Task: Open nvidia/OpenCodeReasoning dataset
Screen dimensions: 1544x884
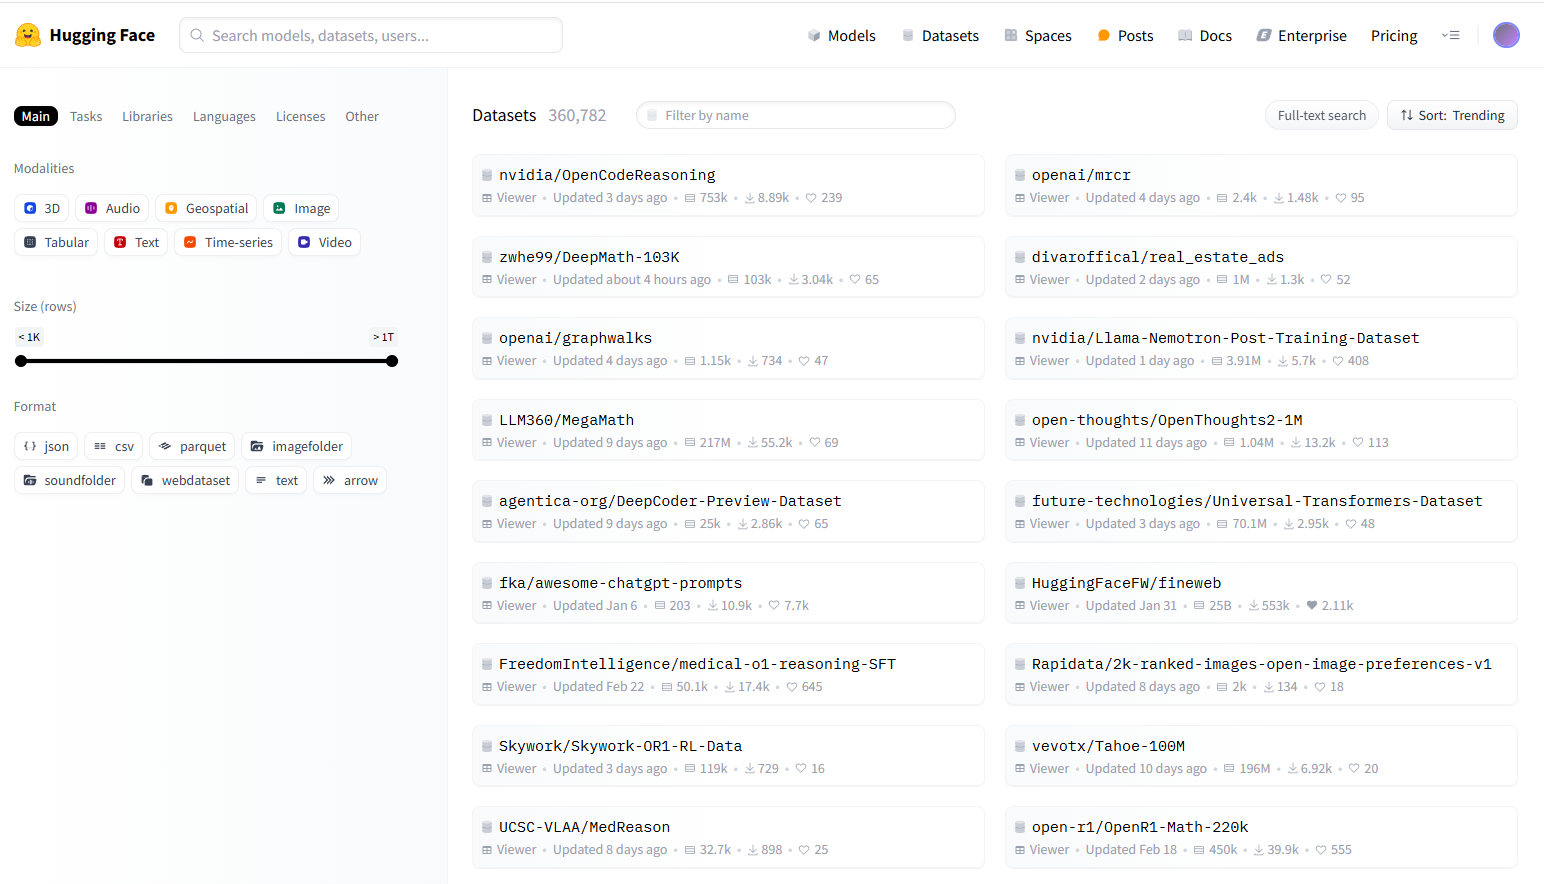Action: point(728,185)
